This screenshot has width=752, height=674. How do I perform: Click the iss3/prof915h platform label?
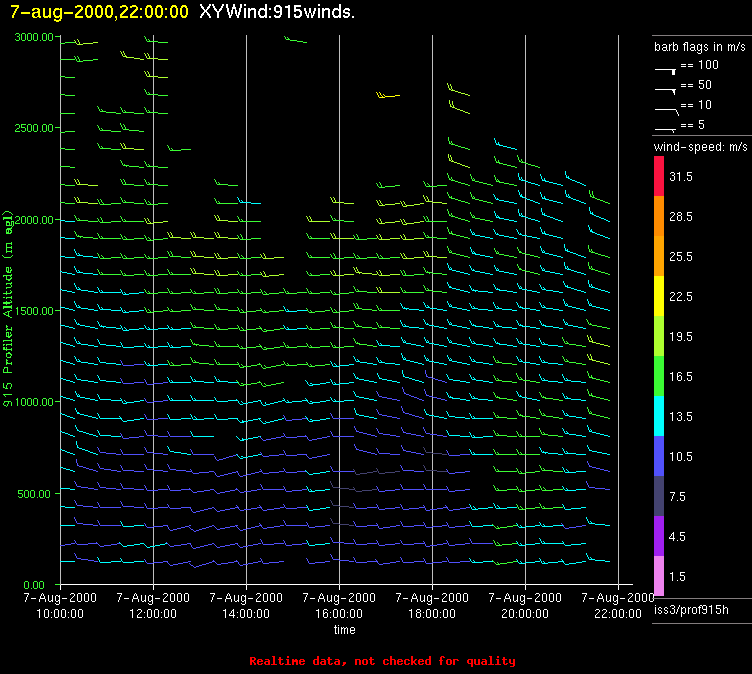coord(691,609)
